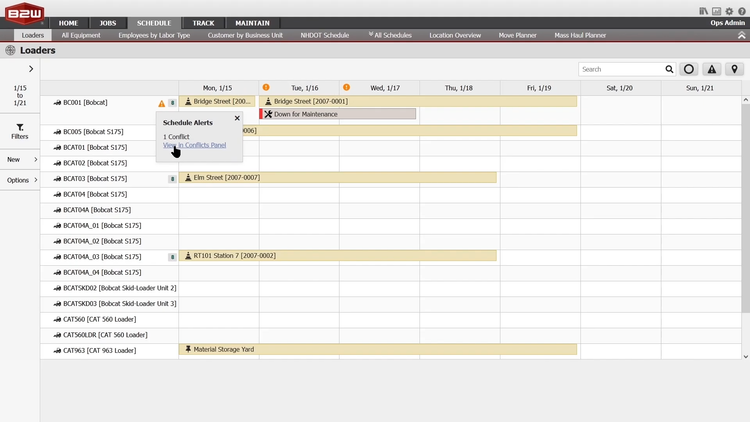Click the orange alert icon on Tue, 1/16
The height and width of the screenshot is (422, 750).
(266, 87)
